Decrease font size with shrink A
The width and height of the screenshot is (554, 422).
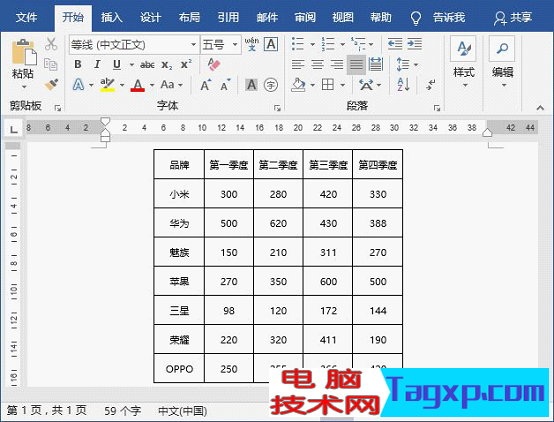tap(225, 85)
